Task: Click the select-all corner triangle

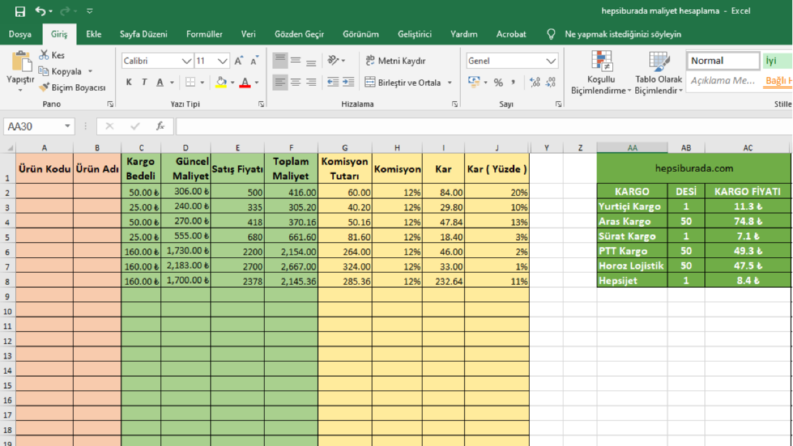Action: pyautogui.click(x=9, y=148)
